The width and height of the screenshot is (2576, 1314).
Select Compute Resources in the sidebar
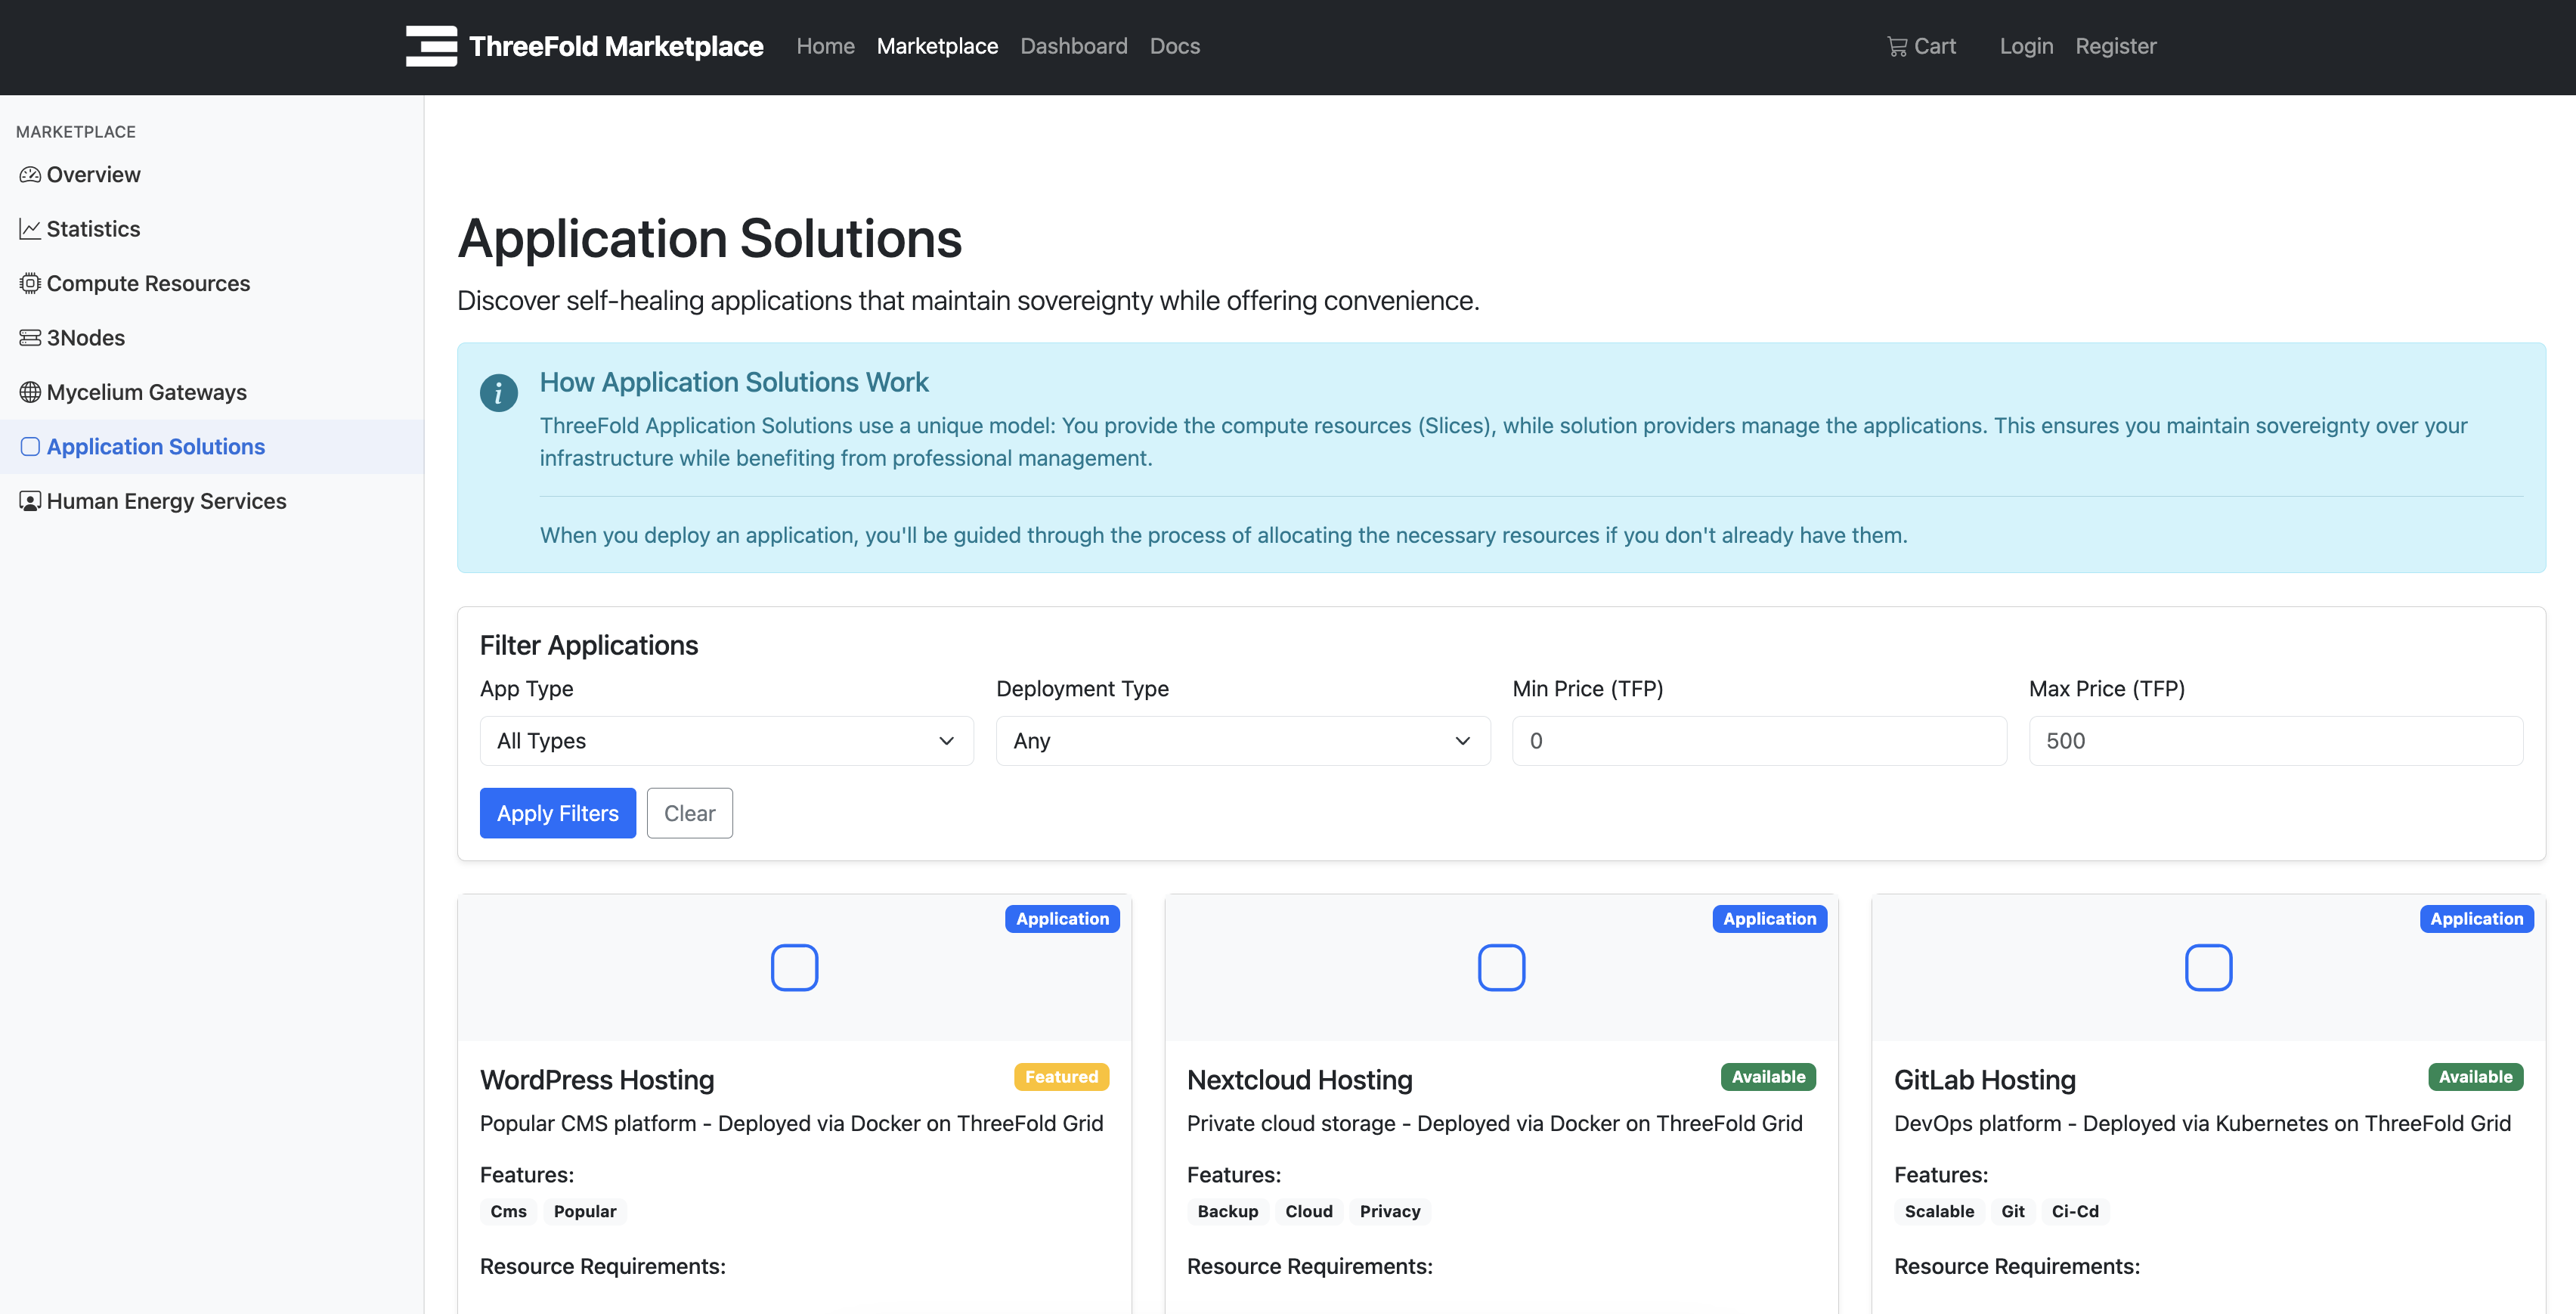212,284
